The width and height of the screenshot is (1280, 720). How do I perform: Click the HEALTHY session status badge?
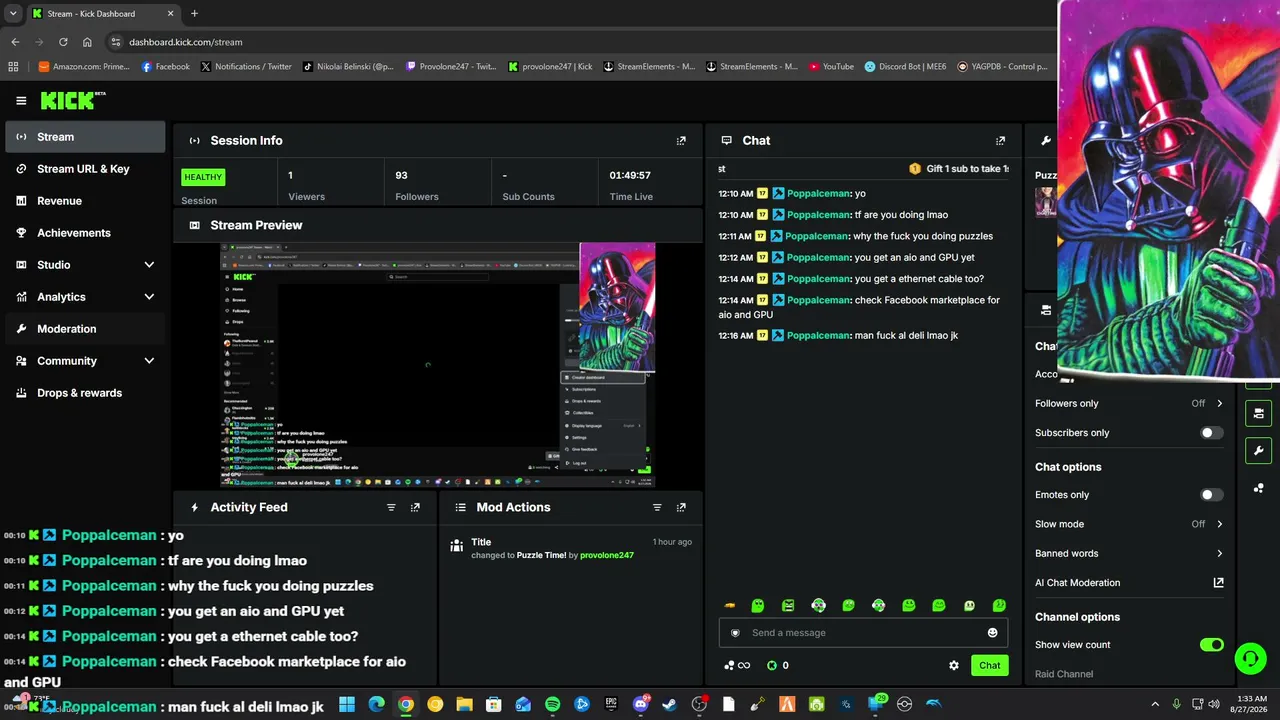point(203,177)
